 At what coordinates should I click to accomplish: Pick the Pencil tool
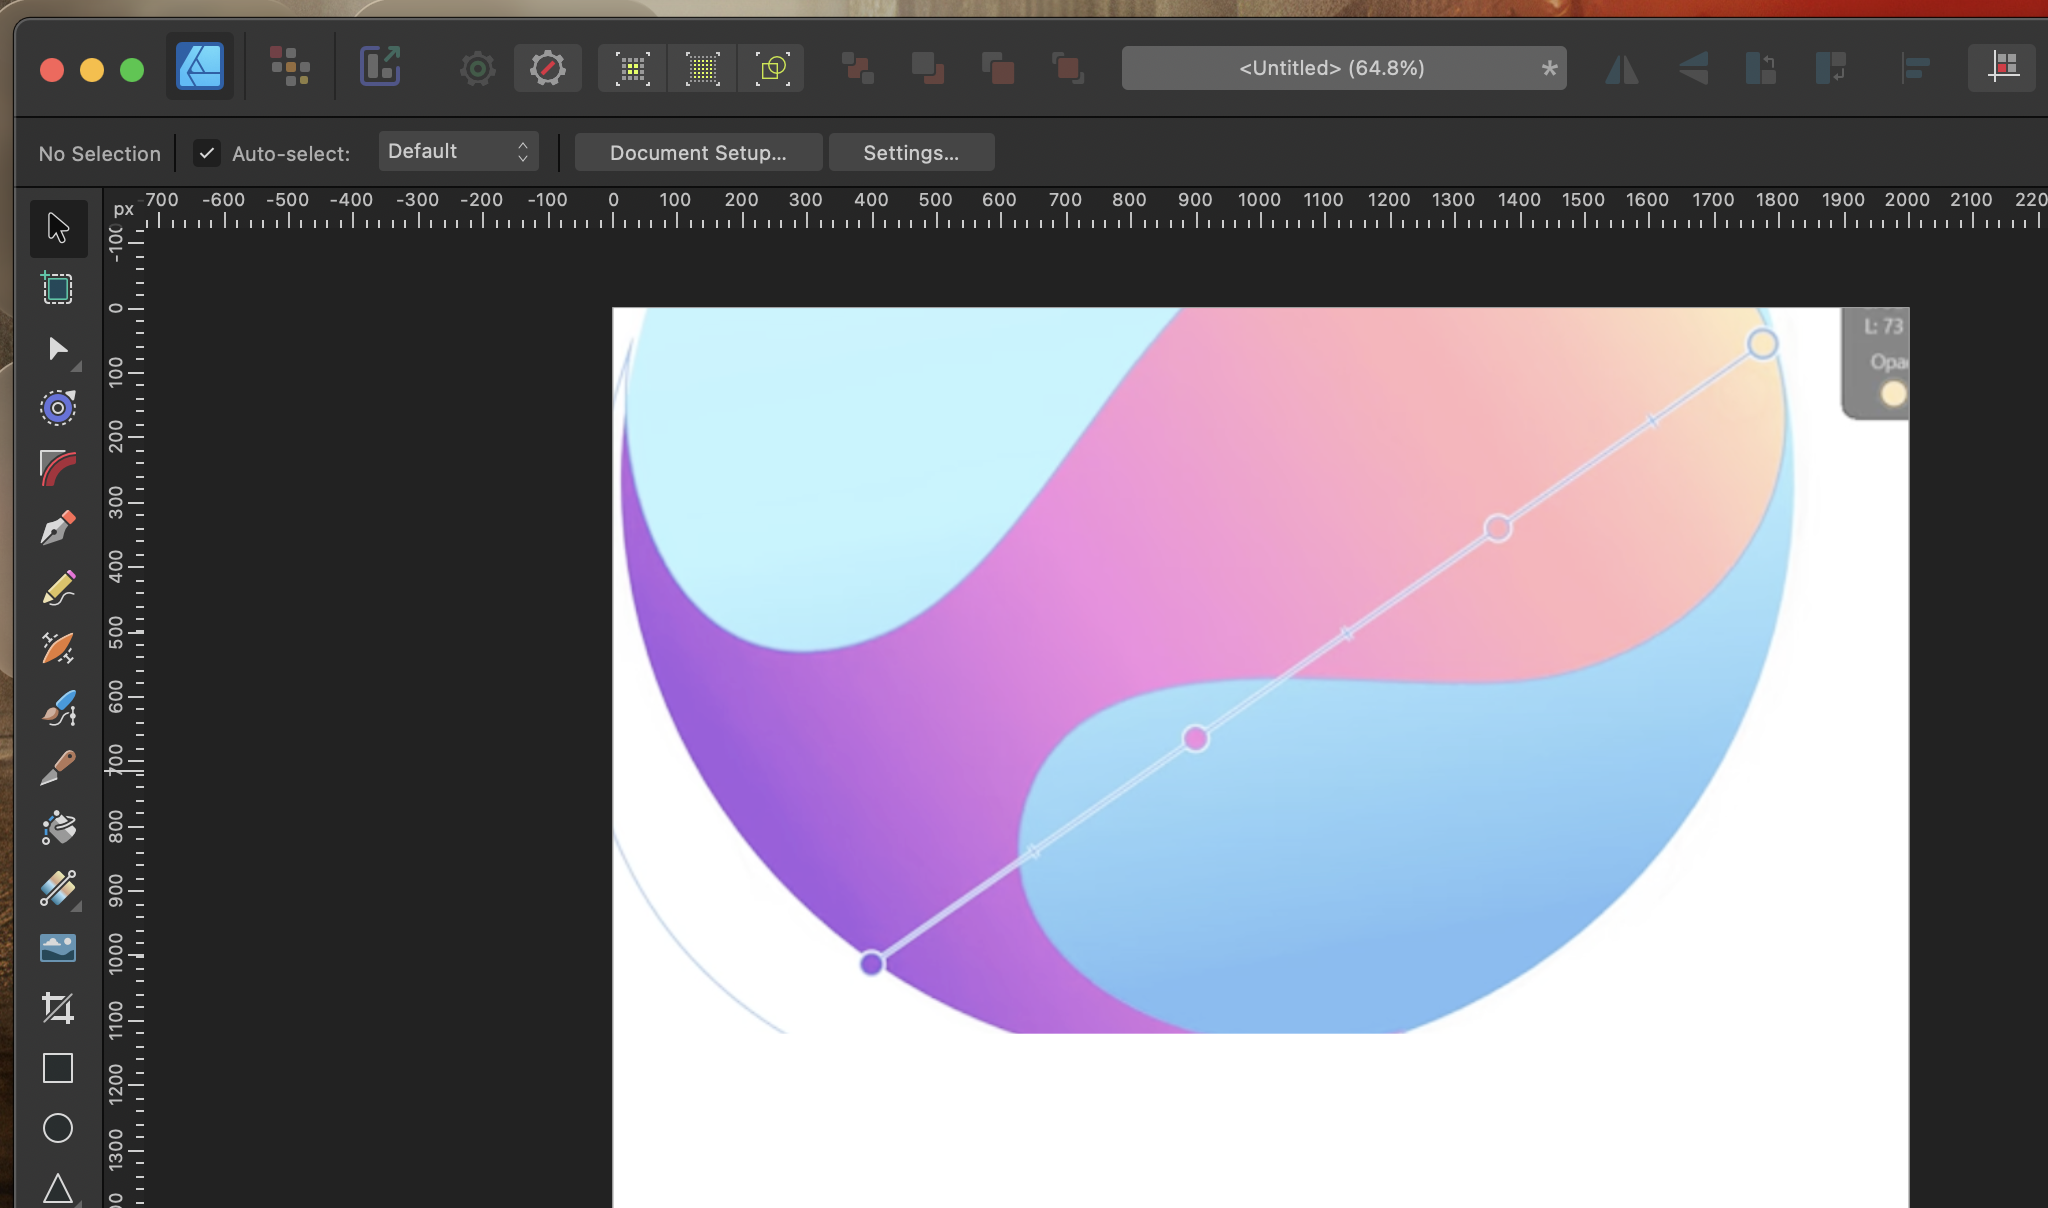(x=58, y=588)
